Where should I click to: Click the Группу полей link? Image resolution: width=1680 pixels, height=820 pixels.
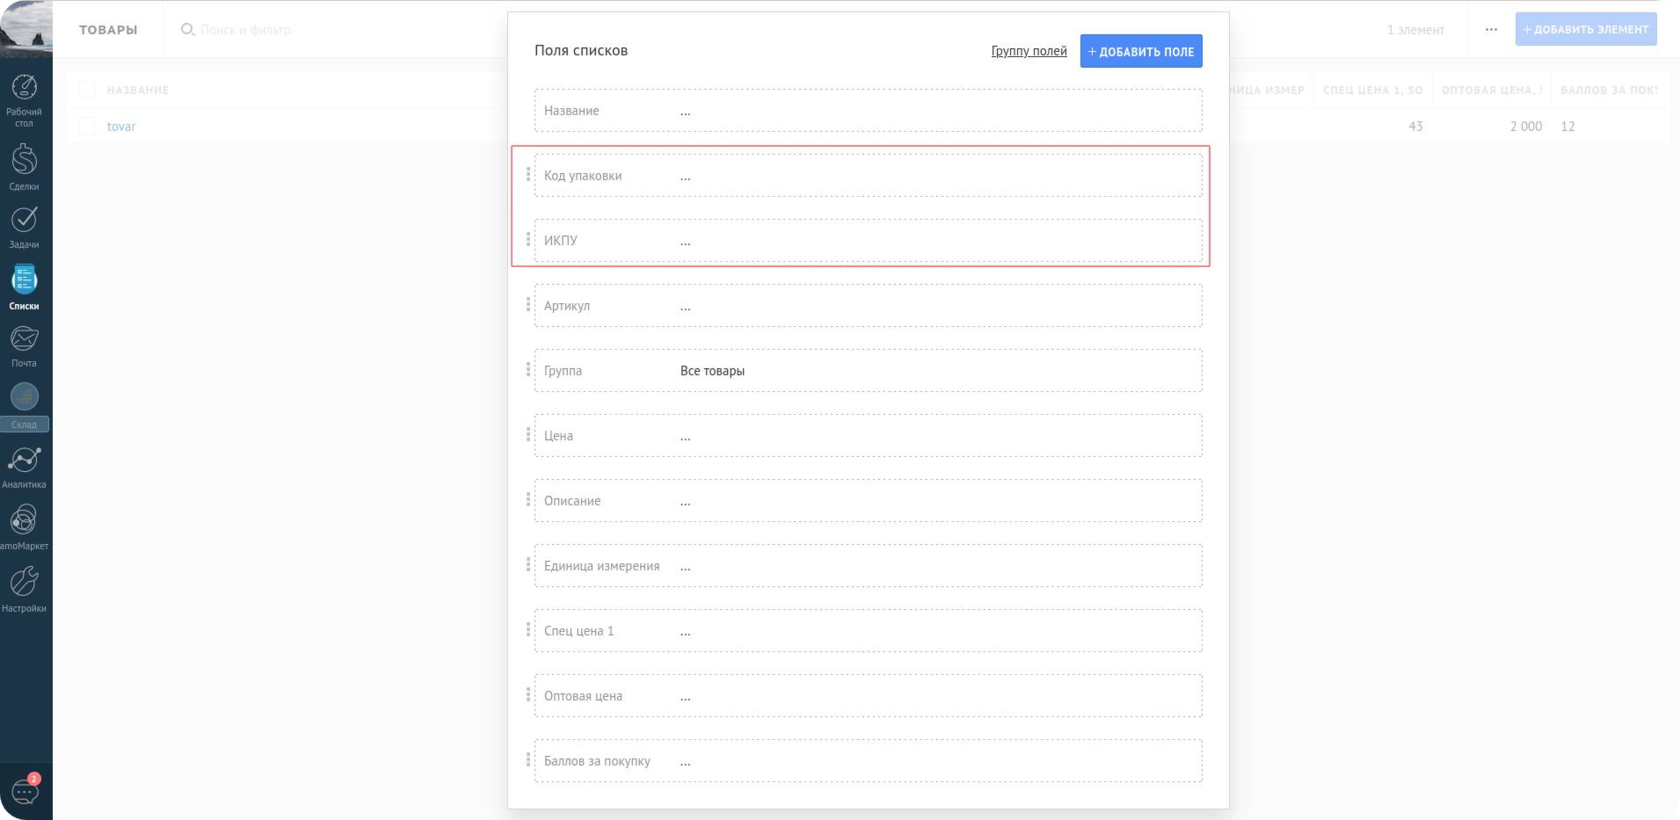[1028, 51]
